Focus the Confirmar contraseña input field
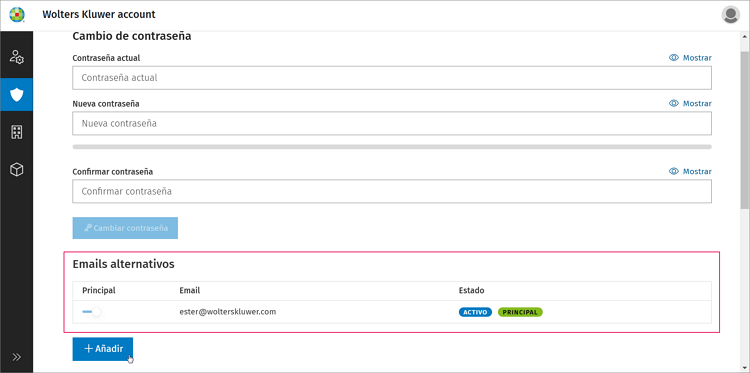 (x=392, y=191)
